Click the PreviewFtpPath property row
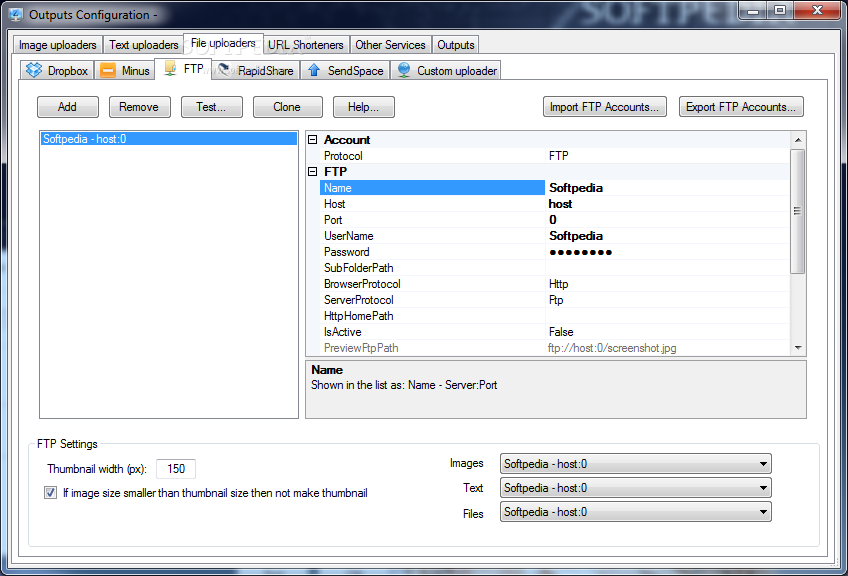Viewport: 848px width, 576px height. click(x=555, y=348)
